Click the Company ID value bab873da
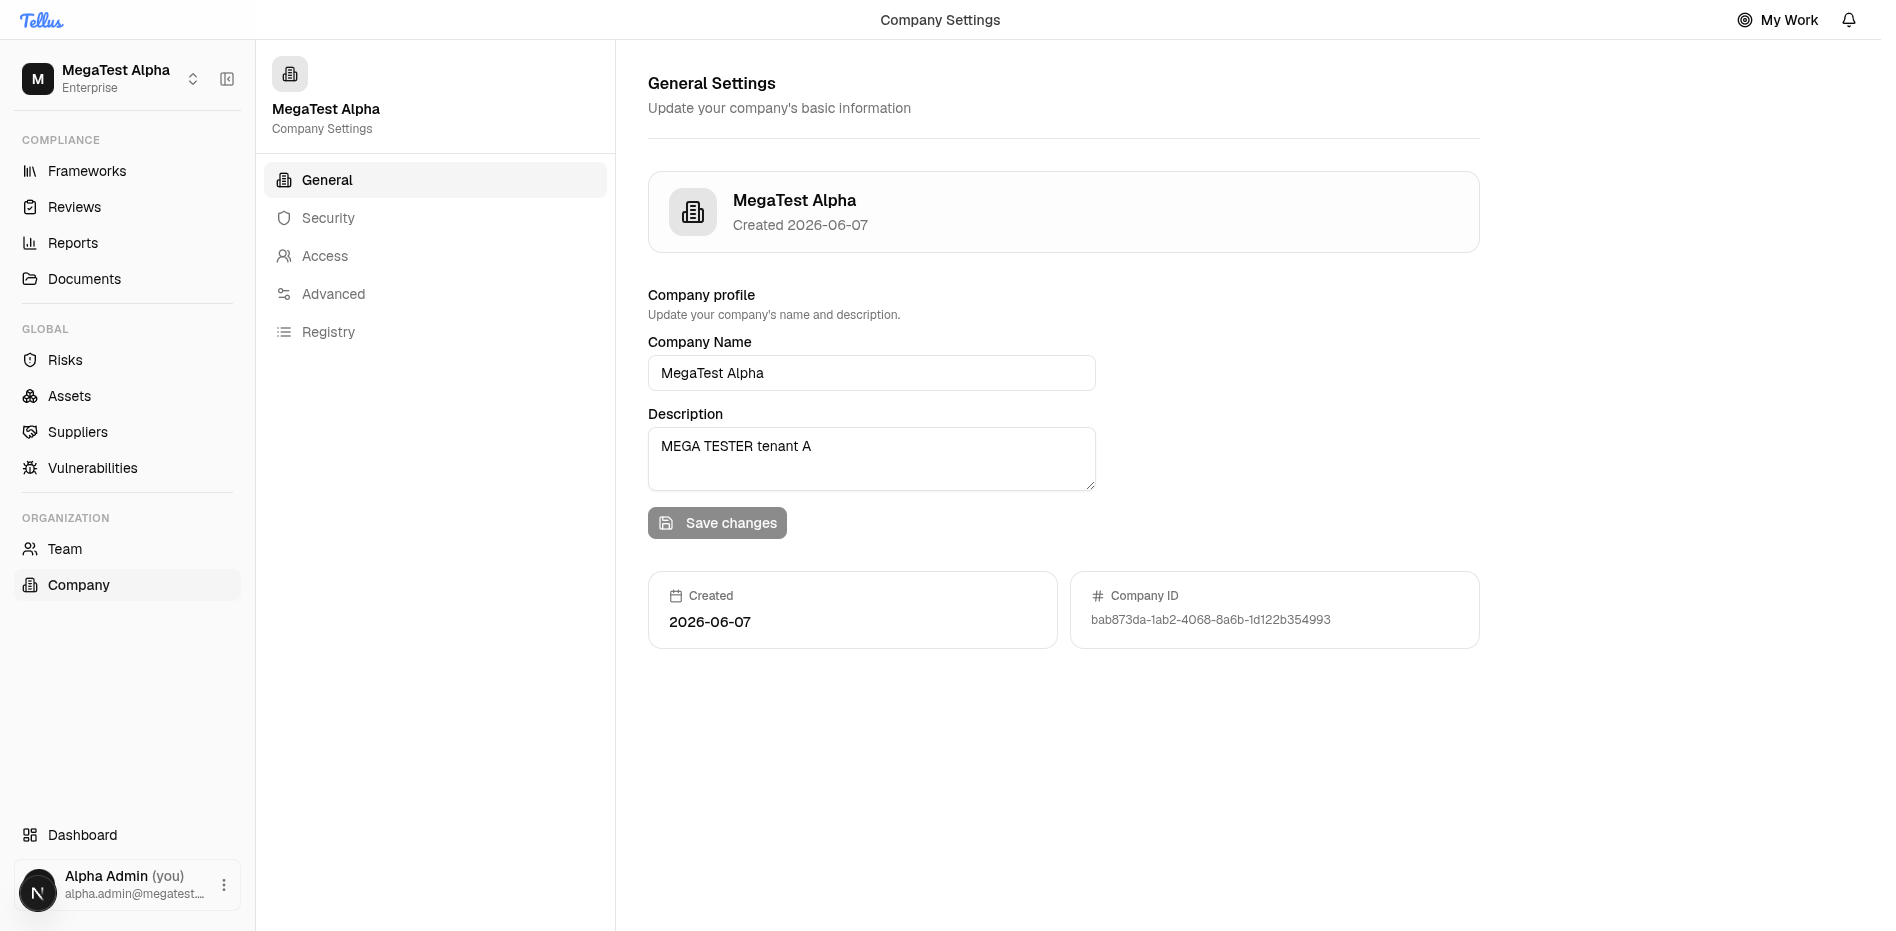This screenshot has height=931, width=1896. point(1211,620)
